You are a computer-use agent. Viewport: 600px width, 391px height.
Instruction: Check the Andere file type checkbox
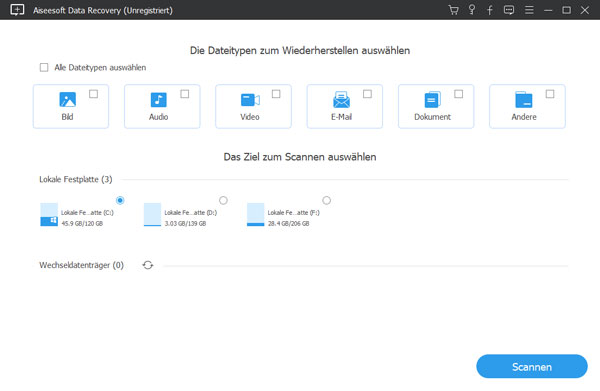550,94
